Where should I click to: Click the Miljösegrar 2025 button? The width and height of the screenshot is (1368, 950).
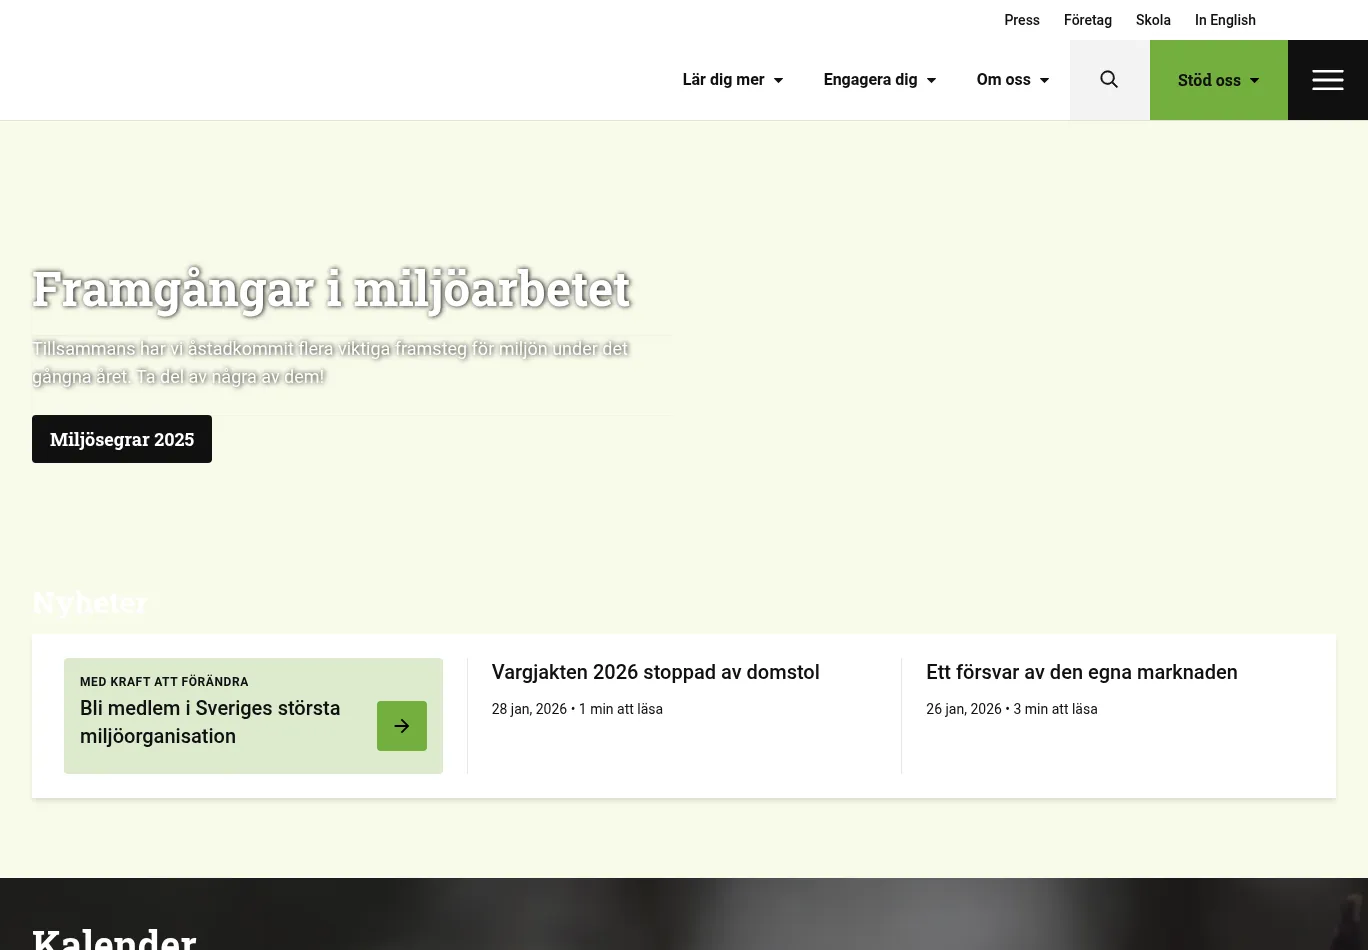pyautogui.click(x=122, y=439)
